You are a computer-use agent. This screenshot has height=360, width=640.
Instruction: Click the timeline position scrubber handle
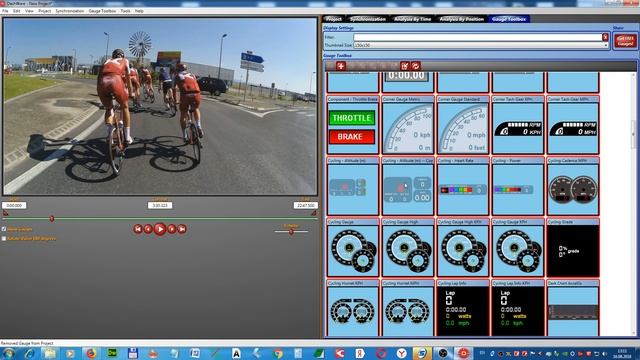(52, 219)
